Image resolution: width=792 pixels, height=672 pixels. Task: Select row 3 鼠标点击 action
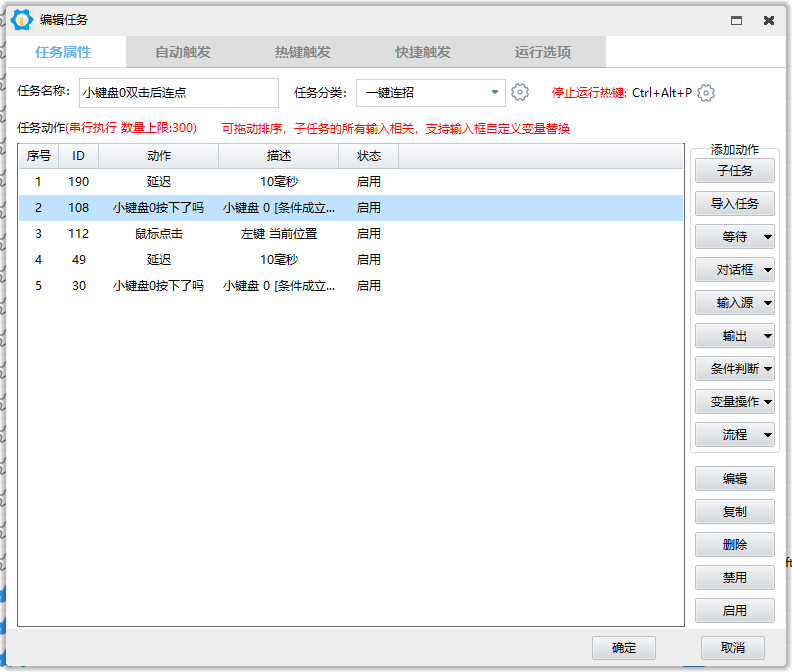click(x=160, y=234)
